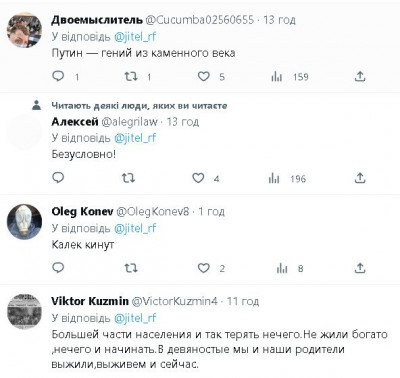Retweet Oleg Konev's tweet
Image resolution: width=400 pixels, height=378 pixels.
coord(131,268)
